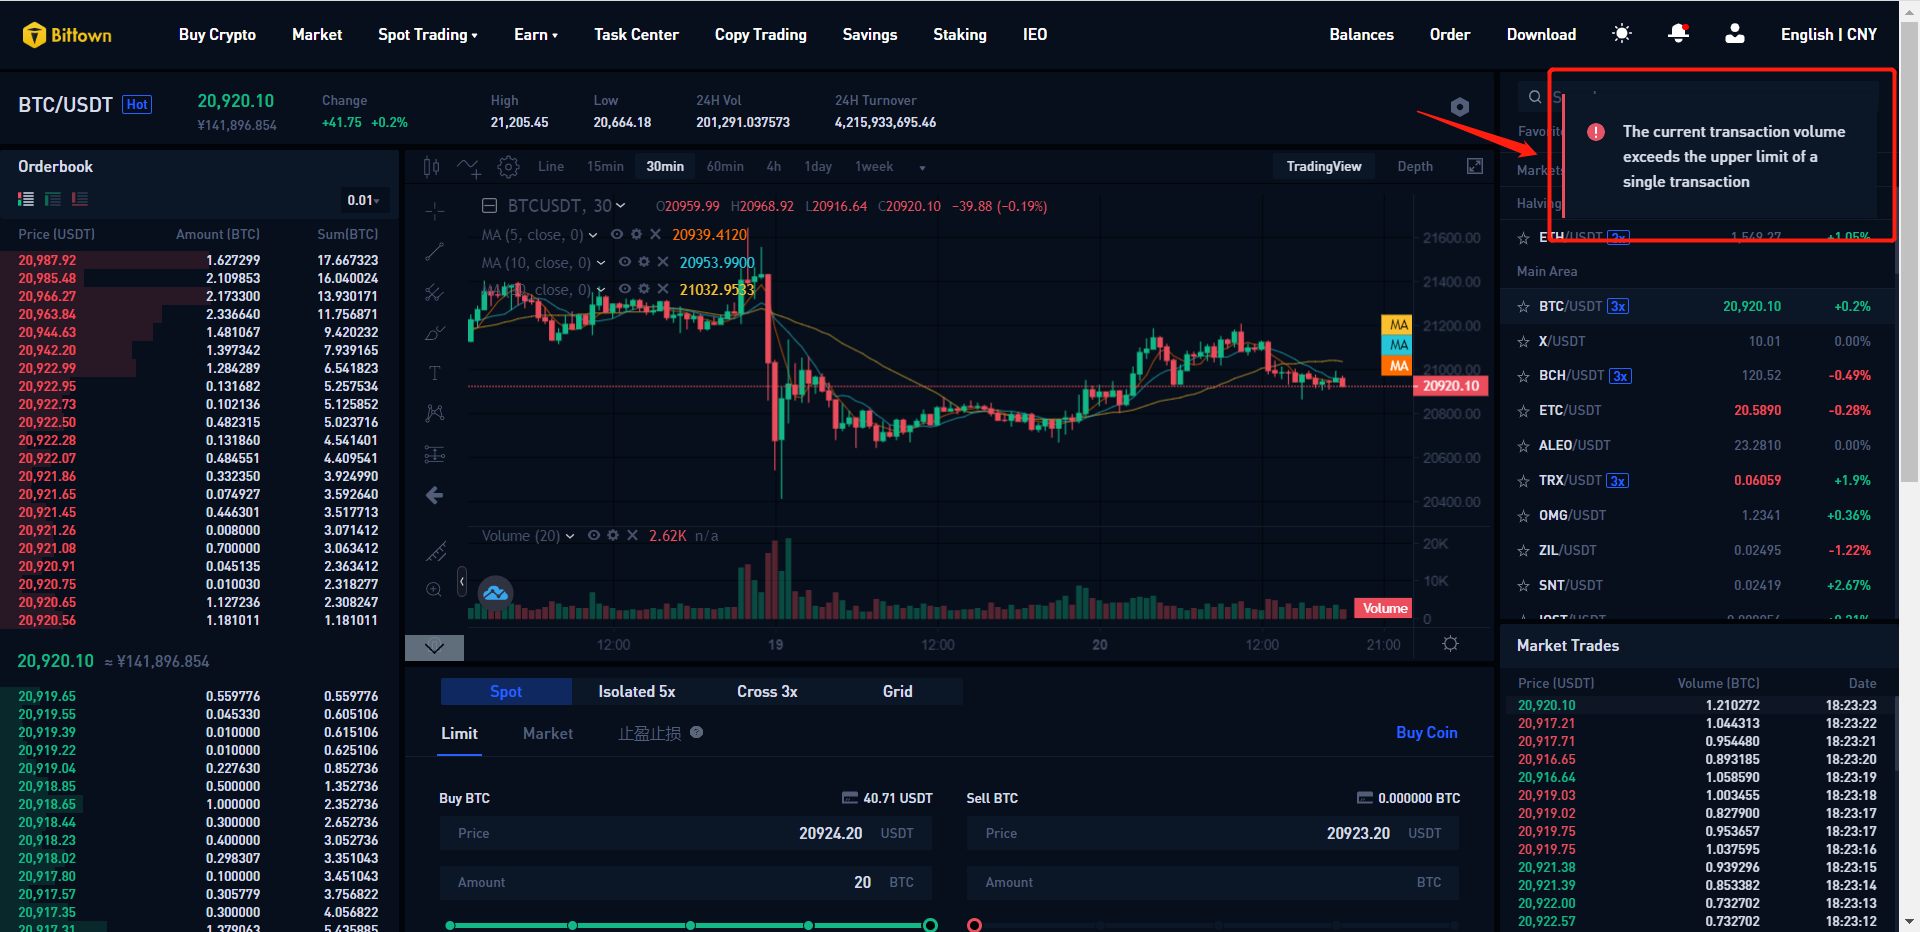Click the Buy Coin link

pos(1427,732)
